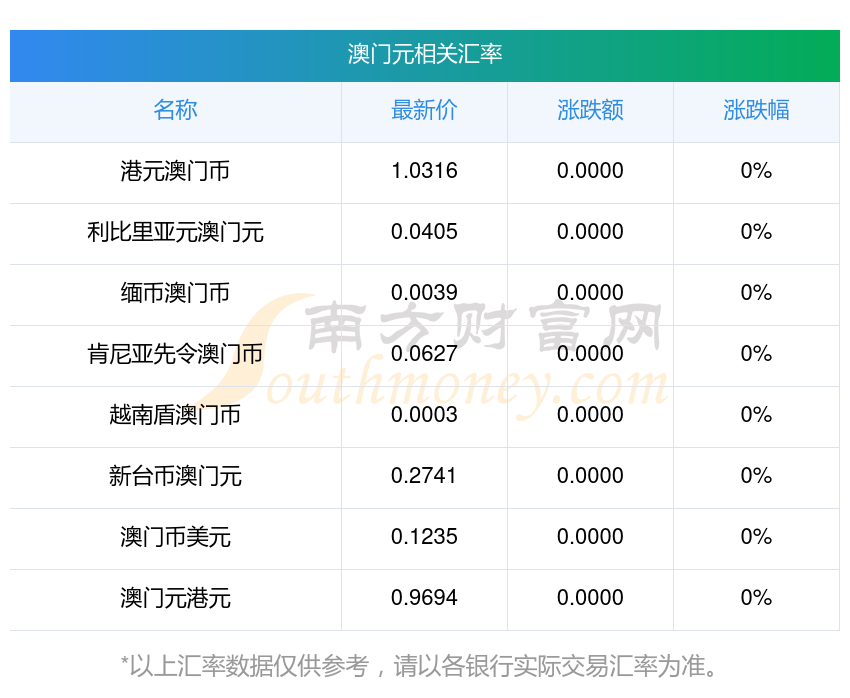Viewport: 850px width, 698px height.
Task: Click the latest price 1.0316
Action: tap(424, 171)
